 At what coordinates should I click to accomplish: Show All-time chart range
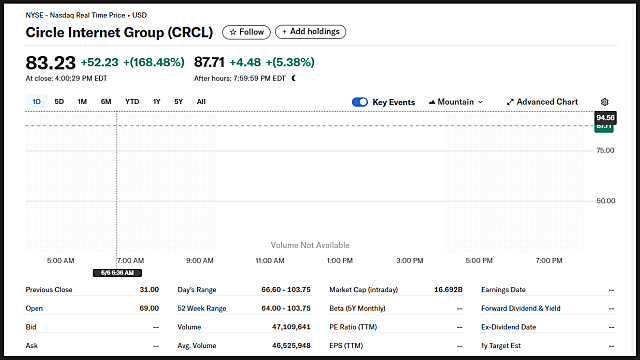click(201, 102)
